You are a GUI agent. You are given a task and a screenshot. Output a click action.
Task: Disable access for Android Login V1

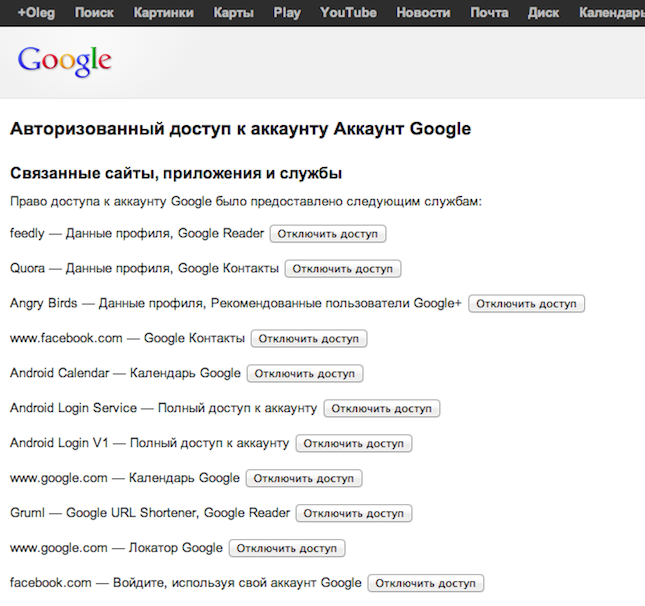(354, 443)
